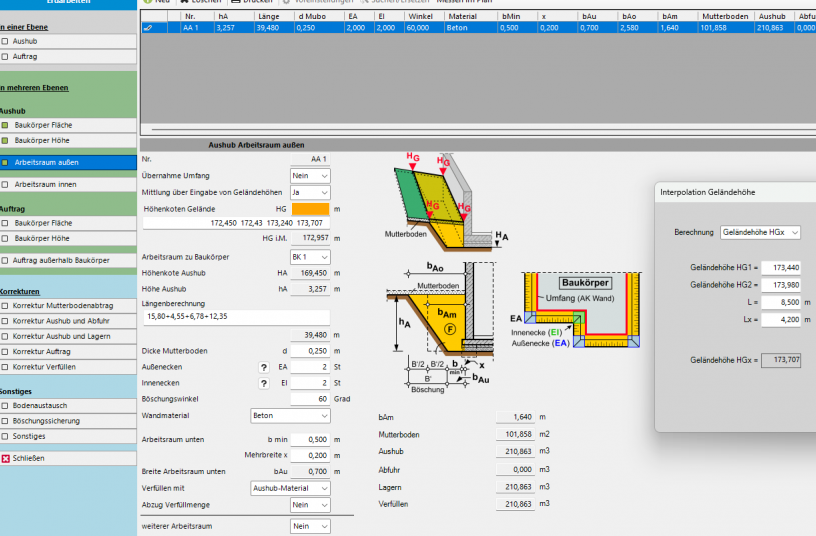The image size is (816, 536).
Task: Click the help icon for Außenecken
Action: [264, 367]
